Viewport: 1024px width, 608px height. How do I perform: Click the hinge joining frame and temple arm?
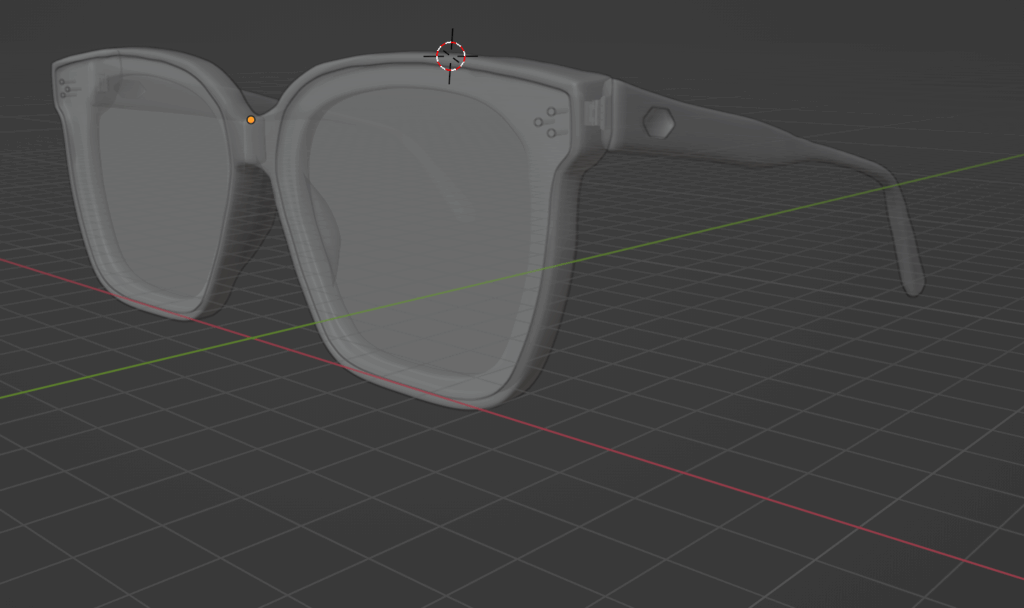[596, 112]
